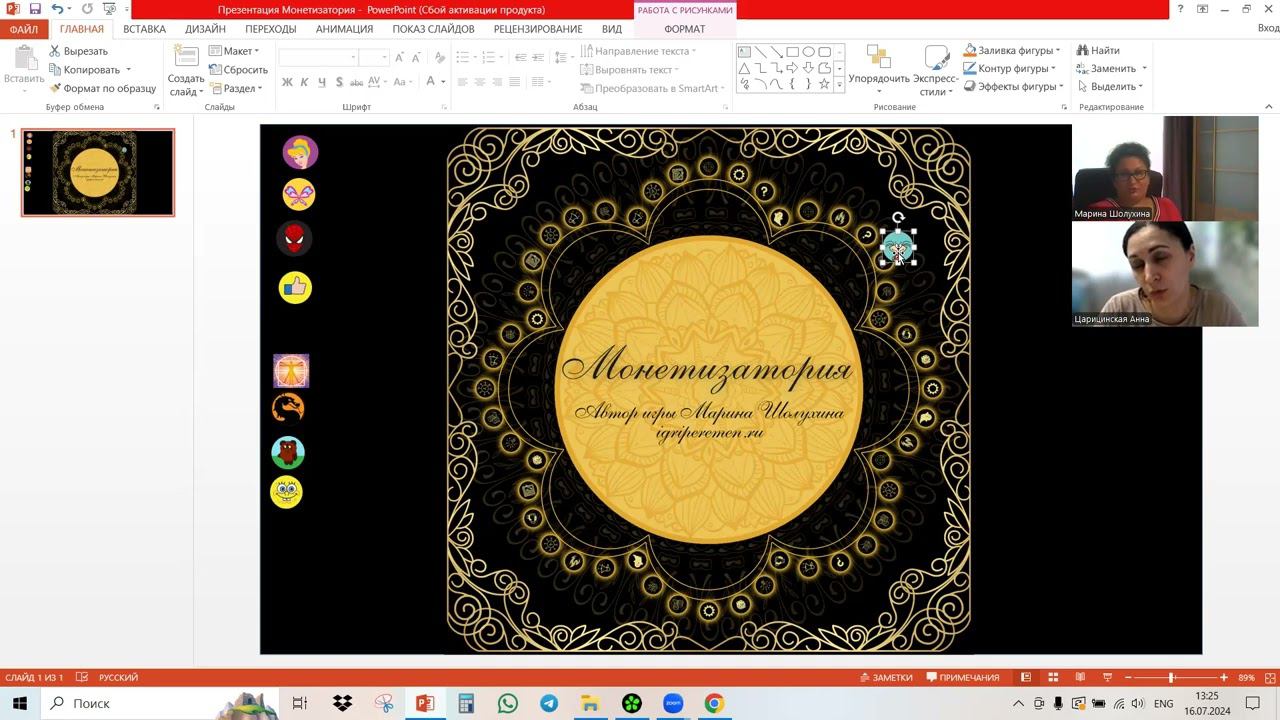This screenshot has height=720, width=1280.
Task: Click Создать слайд new slide button
Action: coord(186,71)
